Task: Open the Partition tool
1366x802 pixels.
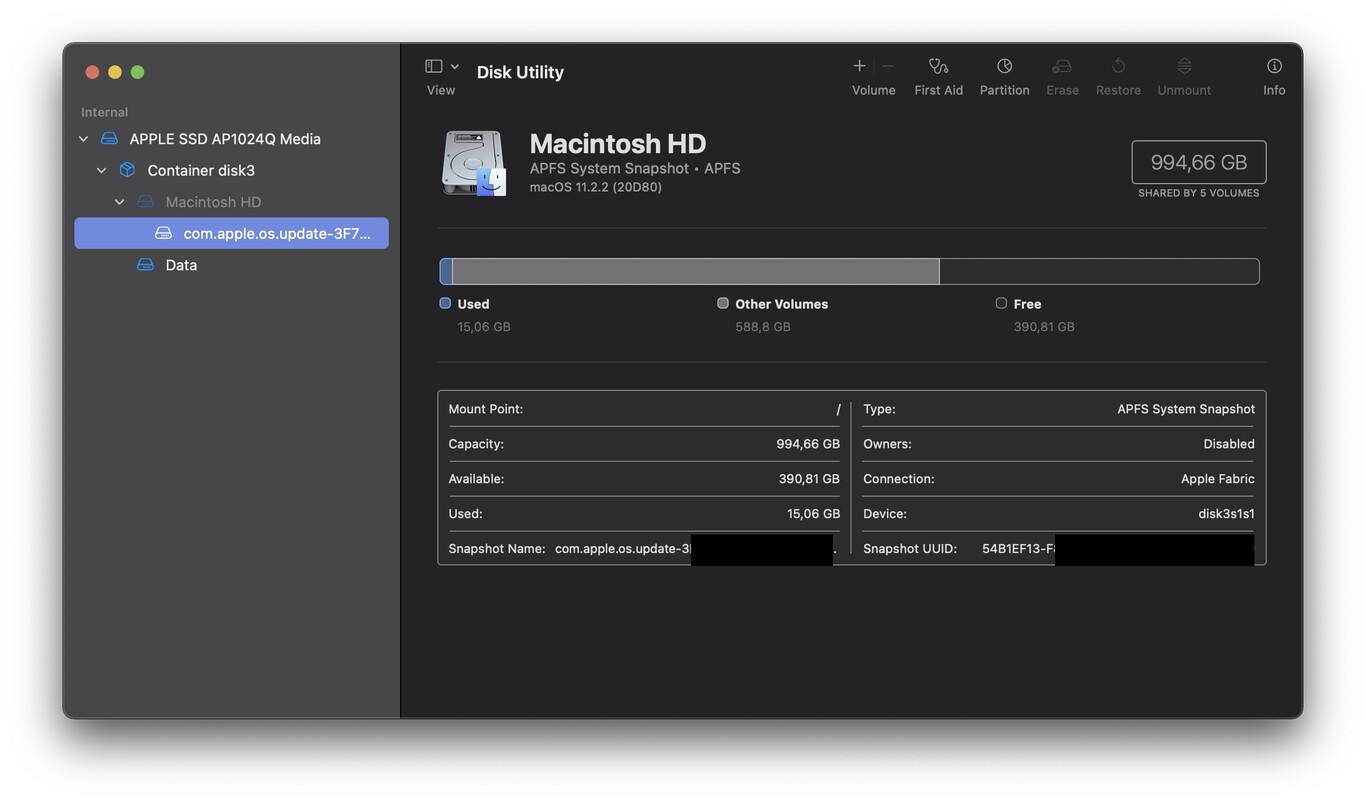Action: pyautogui.click(x=1004, y=72)
